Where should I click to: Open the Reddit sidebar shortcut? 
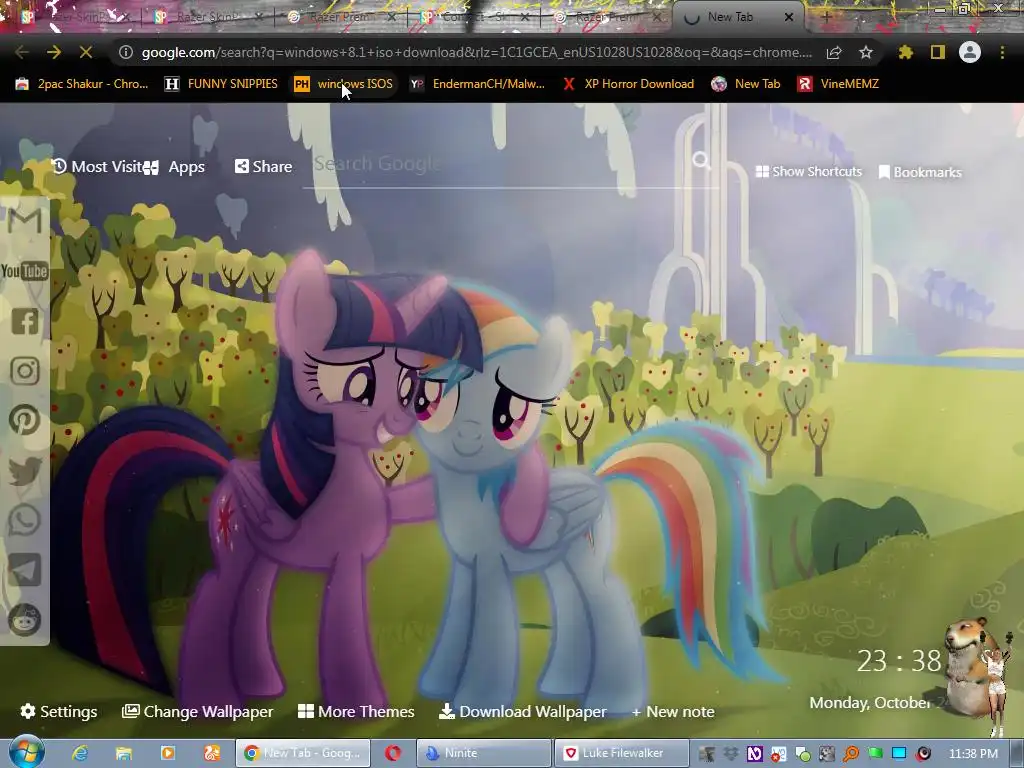25,619
